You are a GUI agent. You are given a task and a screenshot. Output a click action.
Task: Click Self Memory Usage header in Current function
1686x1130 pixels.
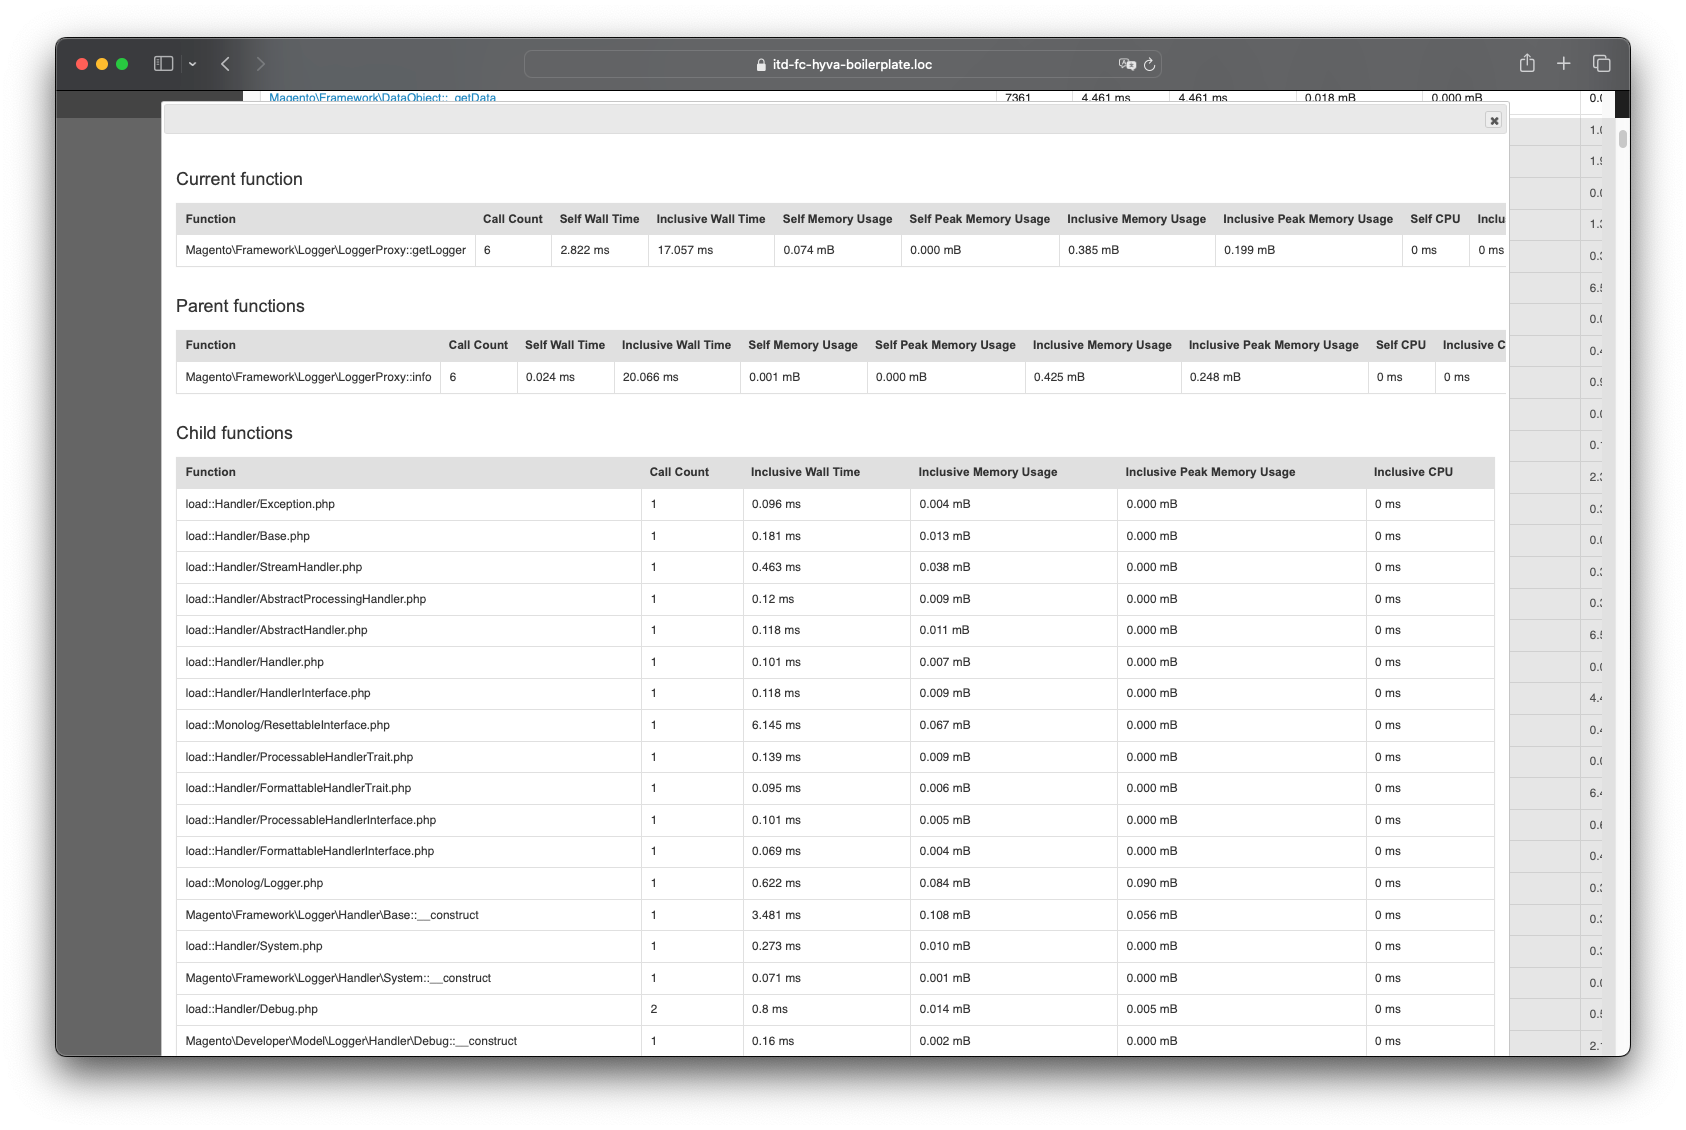point(837,219)
